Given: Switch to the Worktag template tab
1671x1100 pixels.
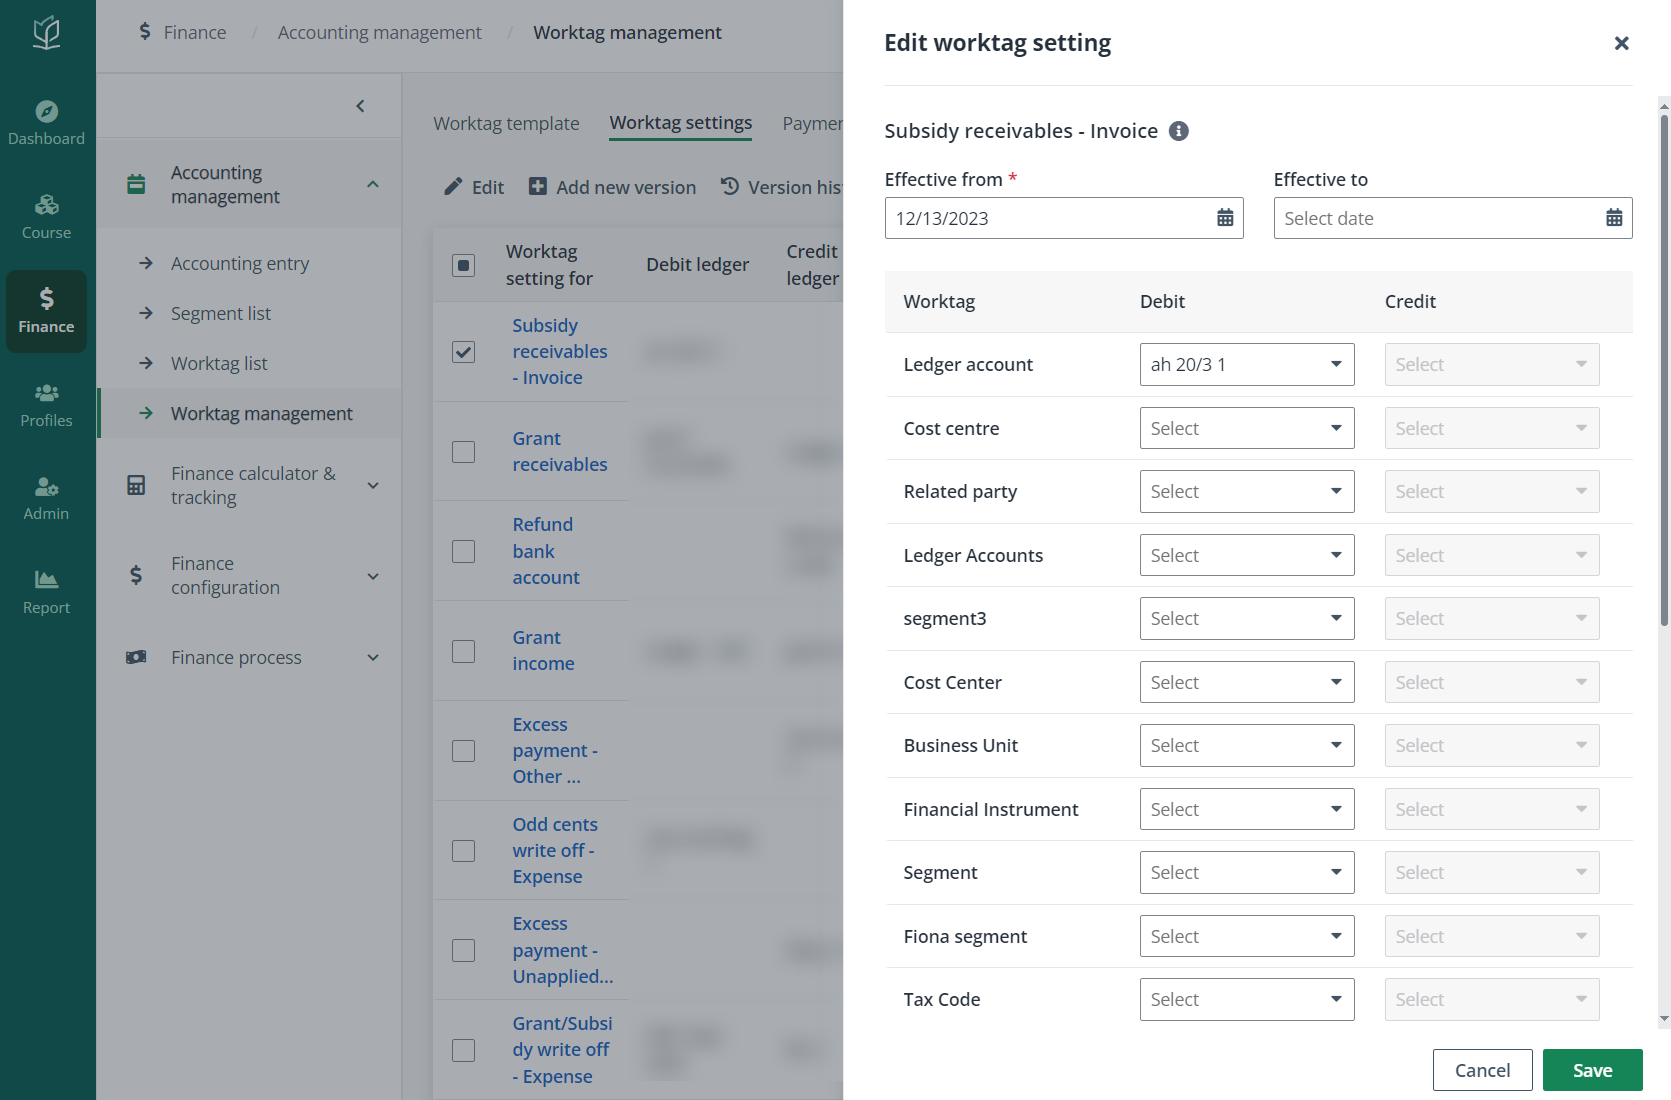Looking at the screenshot, I should [506, 123].
